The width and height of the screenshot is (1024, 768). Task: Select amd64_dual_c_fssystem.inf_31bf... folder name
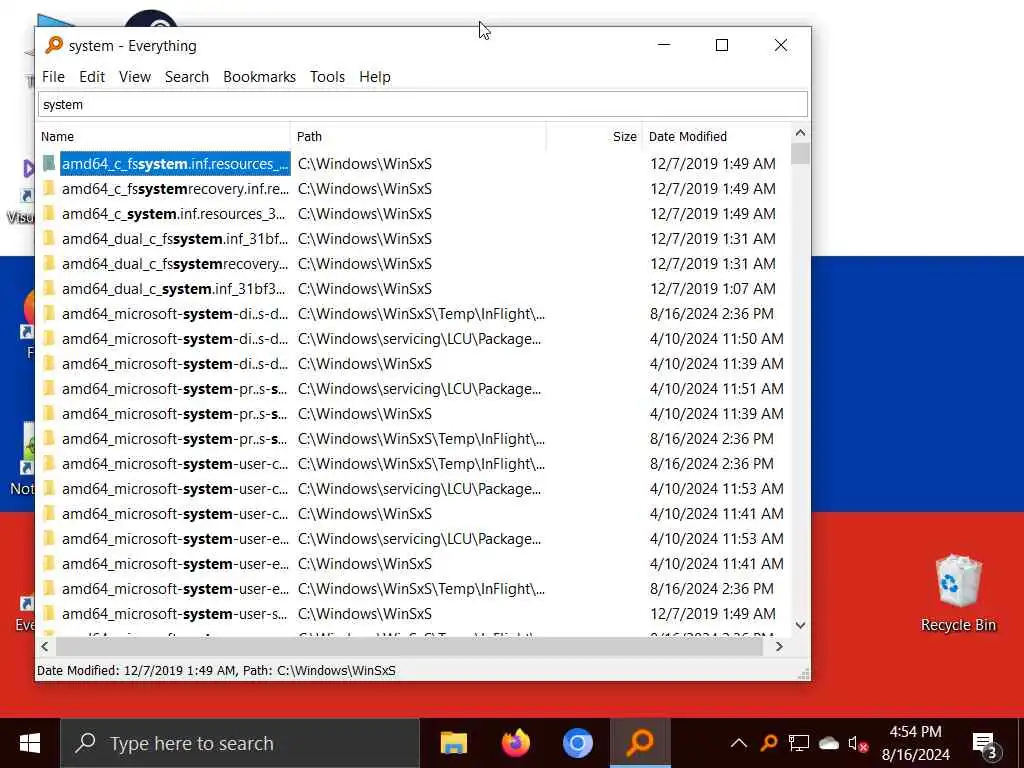[174, 238]
